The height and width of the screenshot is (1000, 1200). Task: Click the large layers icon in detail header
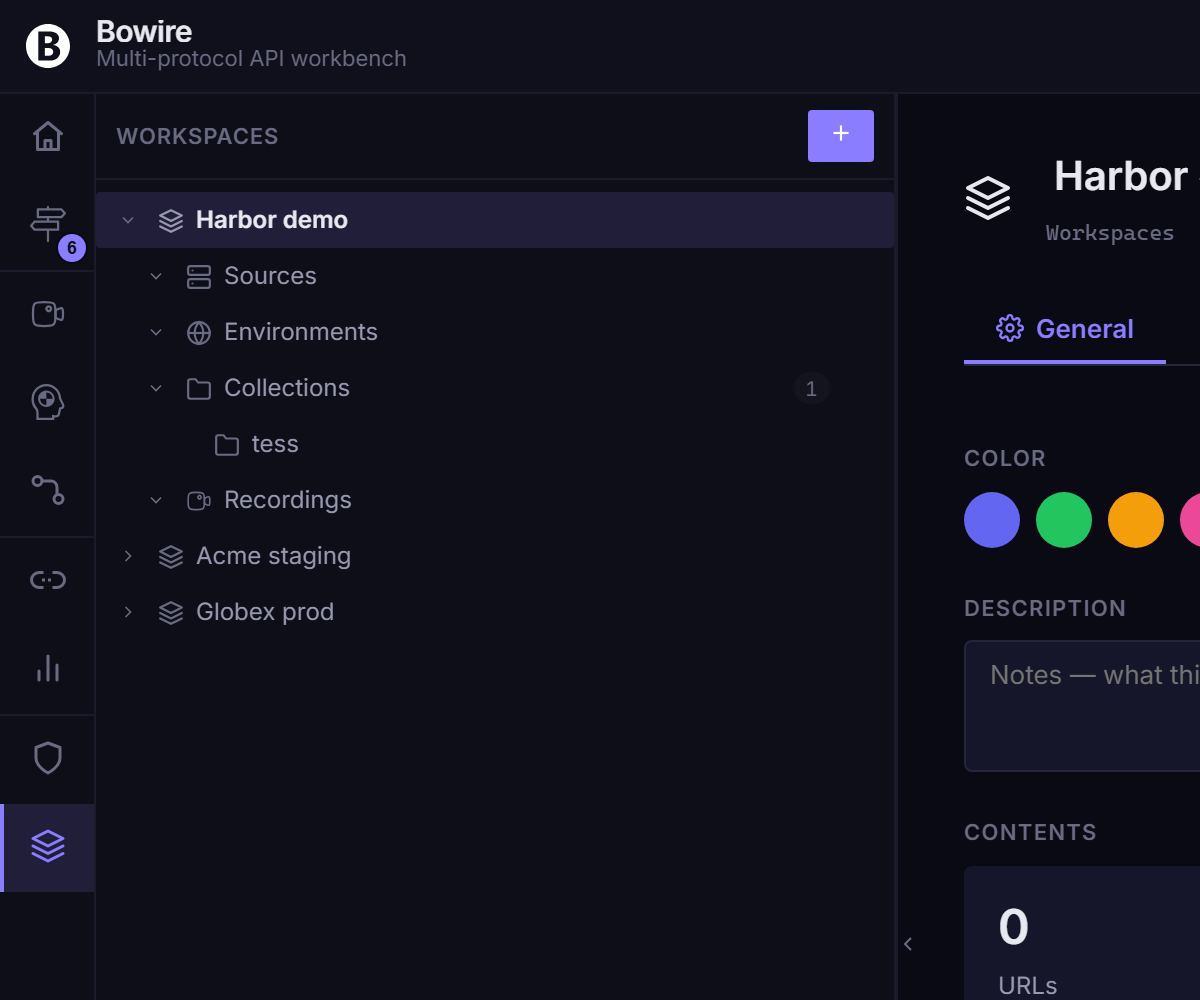point(988,198)
